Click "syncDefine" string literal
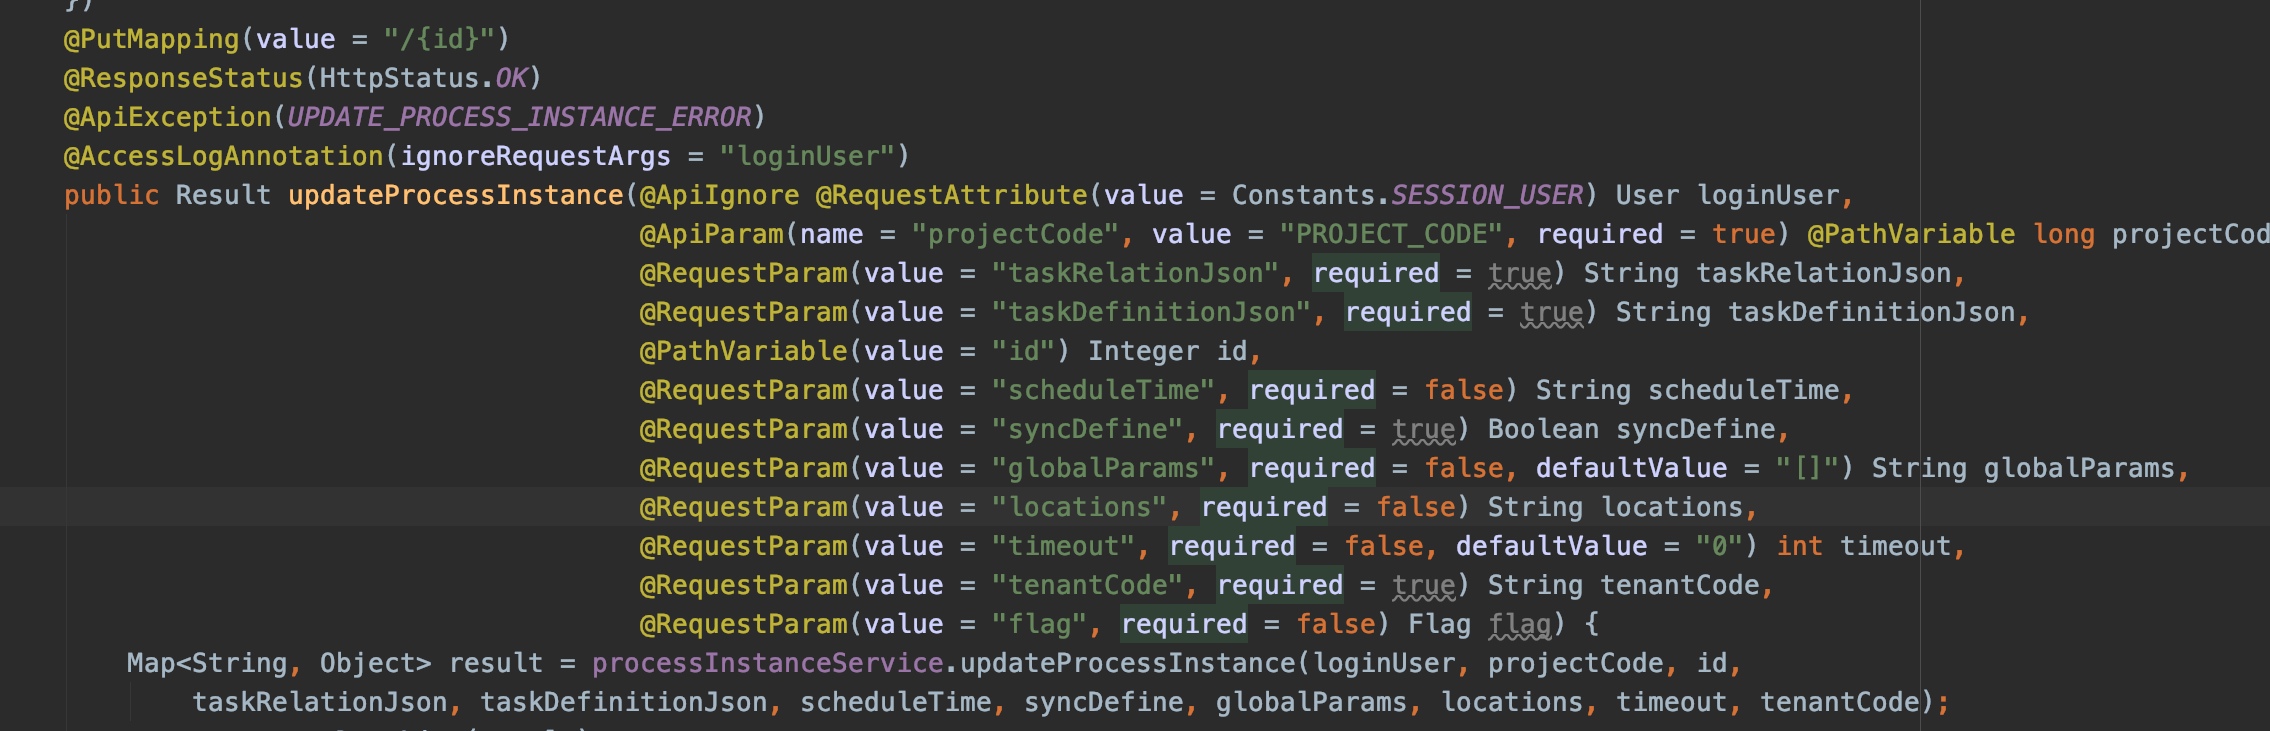The height and width of the screenshot is (731, 2270). tap(1088, 429)
